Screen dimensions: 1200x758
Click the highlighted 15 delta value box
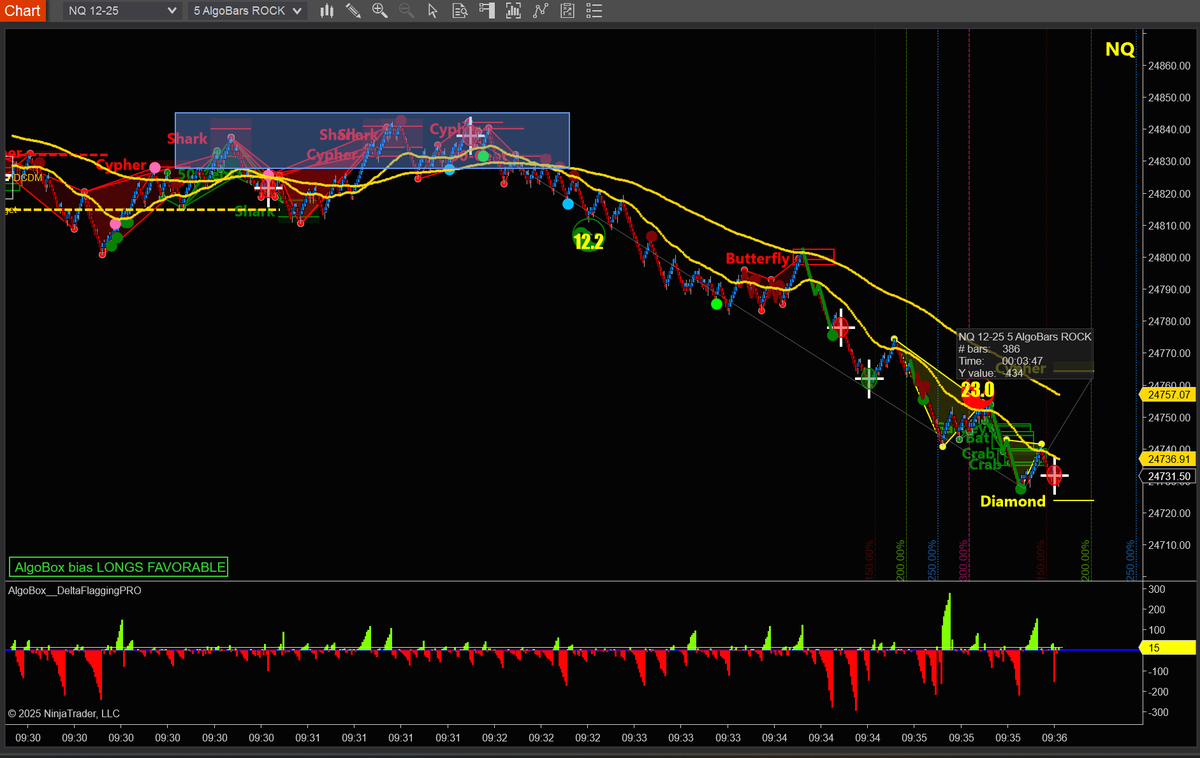[x=1166, y=648]
